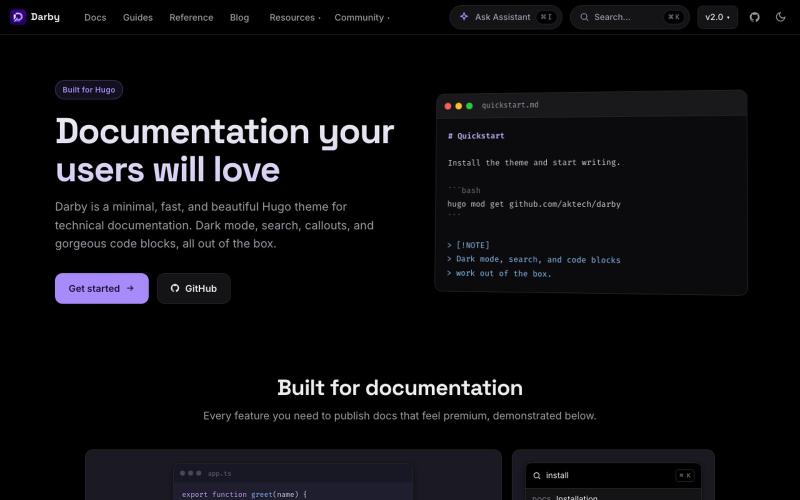Viewport: 800px width, 500px height.
Task: Open the Guides nav item
Action: click(138, 17)
